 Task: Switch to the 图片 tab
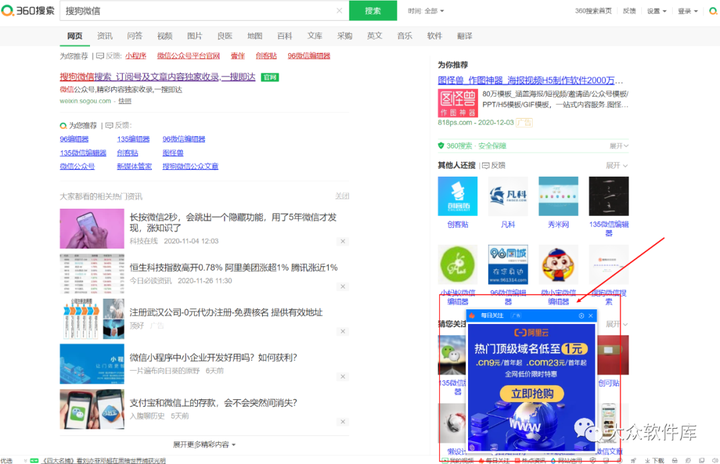(195, 36)
